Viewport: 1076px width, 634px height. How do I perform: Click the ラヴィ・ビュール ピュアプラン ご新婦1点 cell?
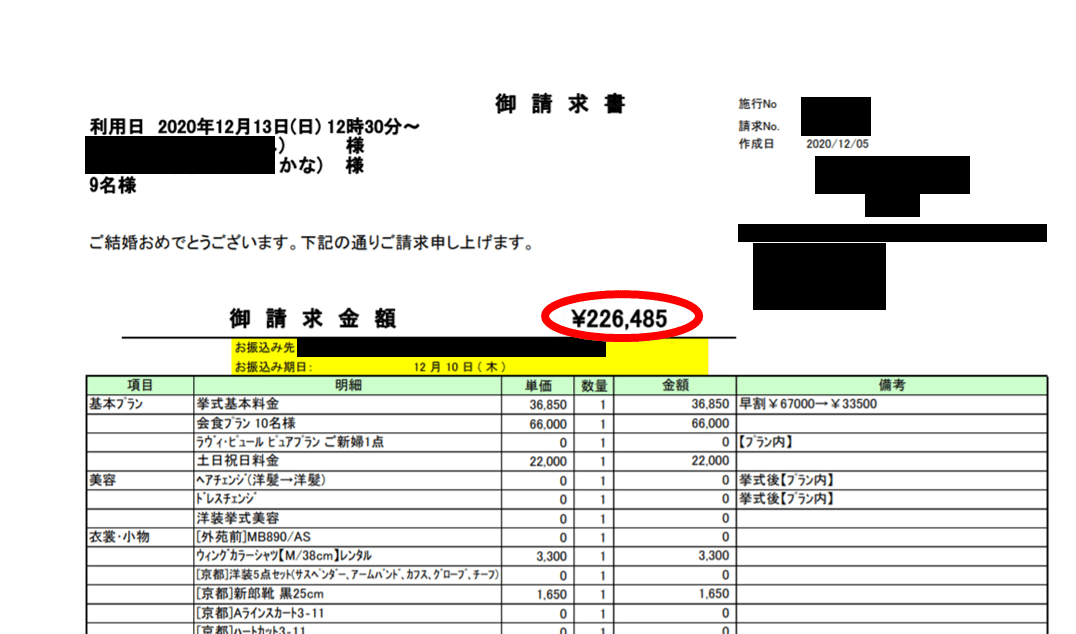point(348,443)
